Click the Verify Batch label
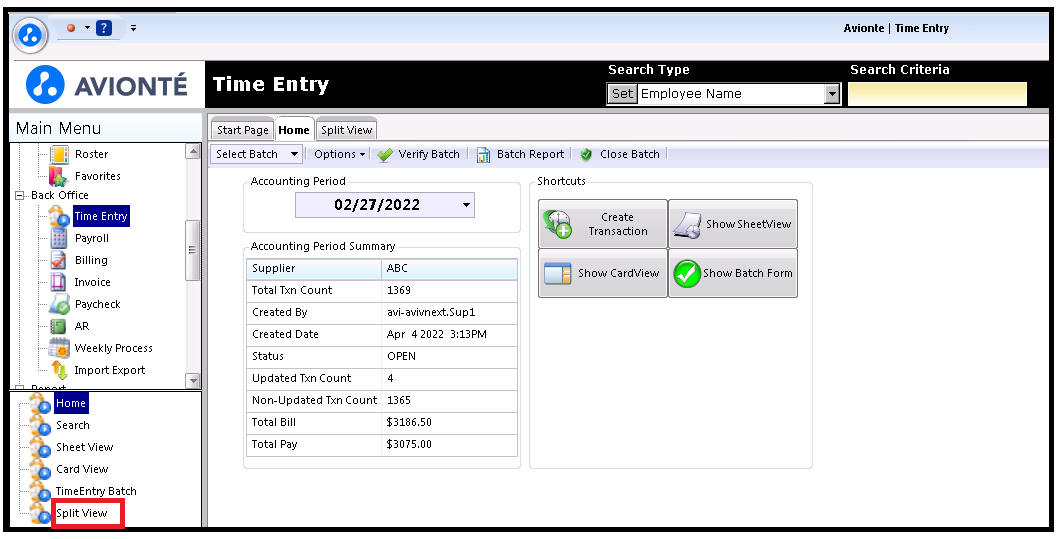The image size is (1061, 539). pos(429,154)
